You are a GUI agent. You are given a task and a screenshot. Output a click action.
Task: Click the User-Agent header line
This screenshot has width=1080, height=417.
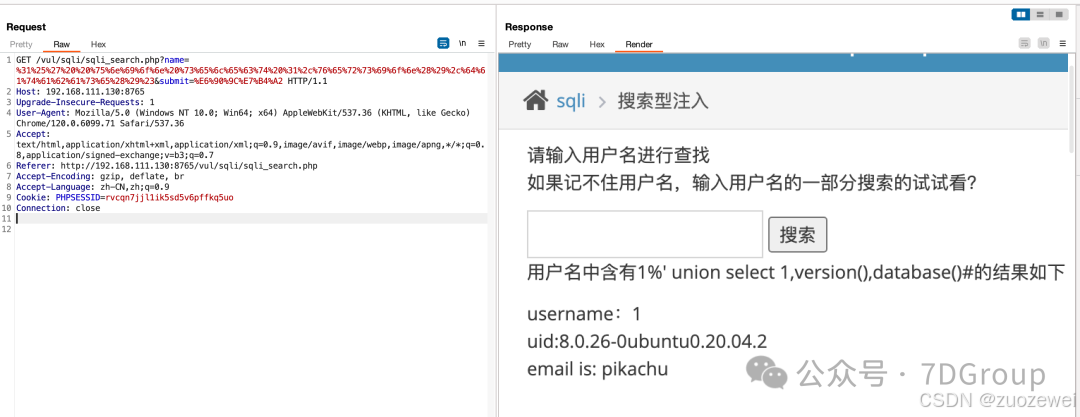tap(242, 118)
